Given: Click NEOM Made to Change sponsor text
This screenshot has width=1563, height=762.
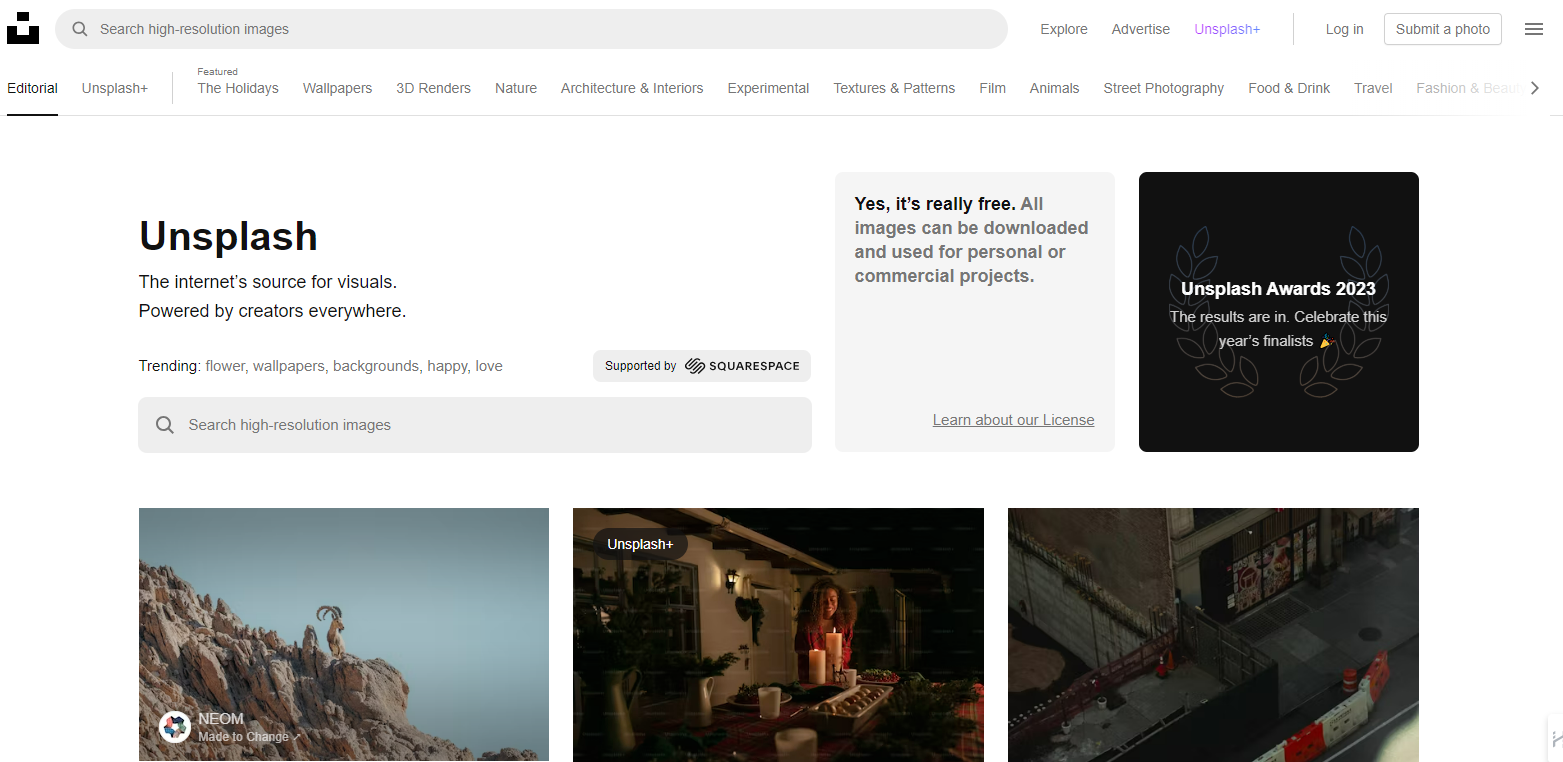Looking at the screenshot, I should coord(249,727).
